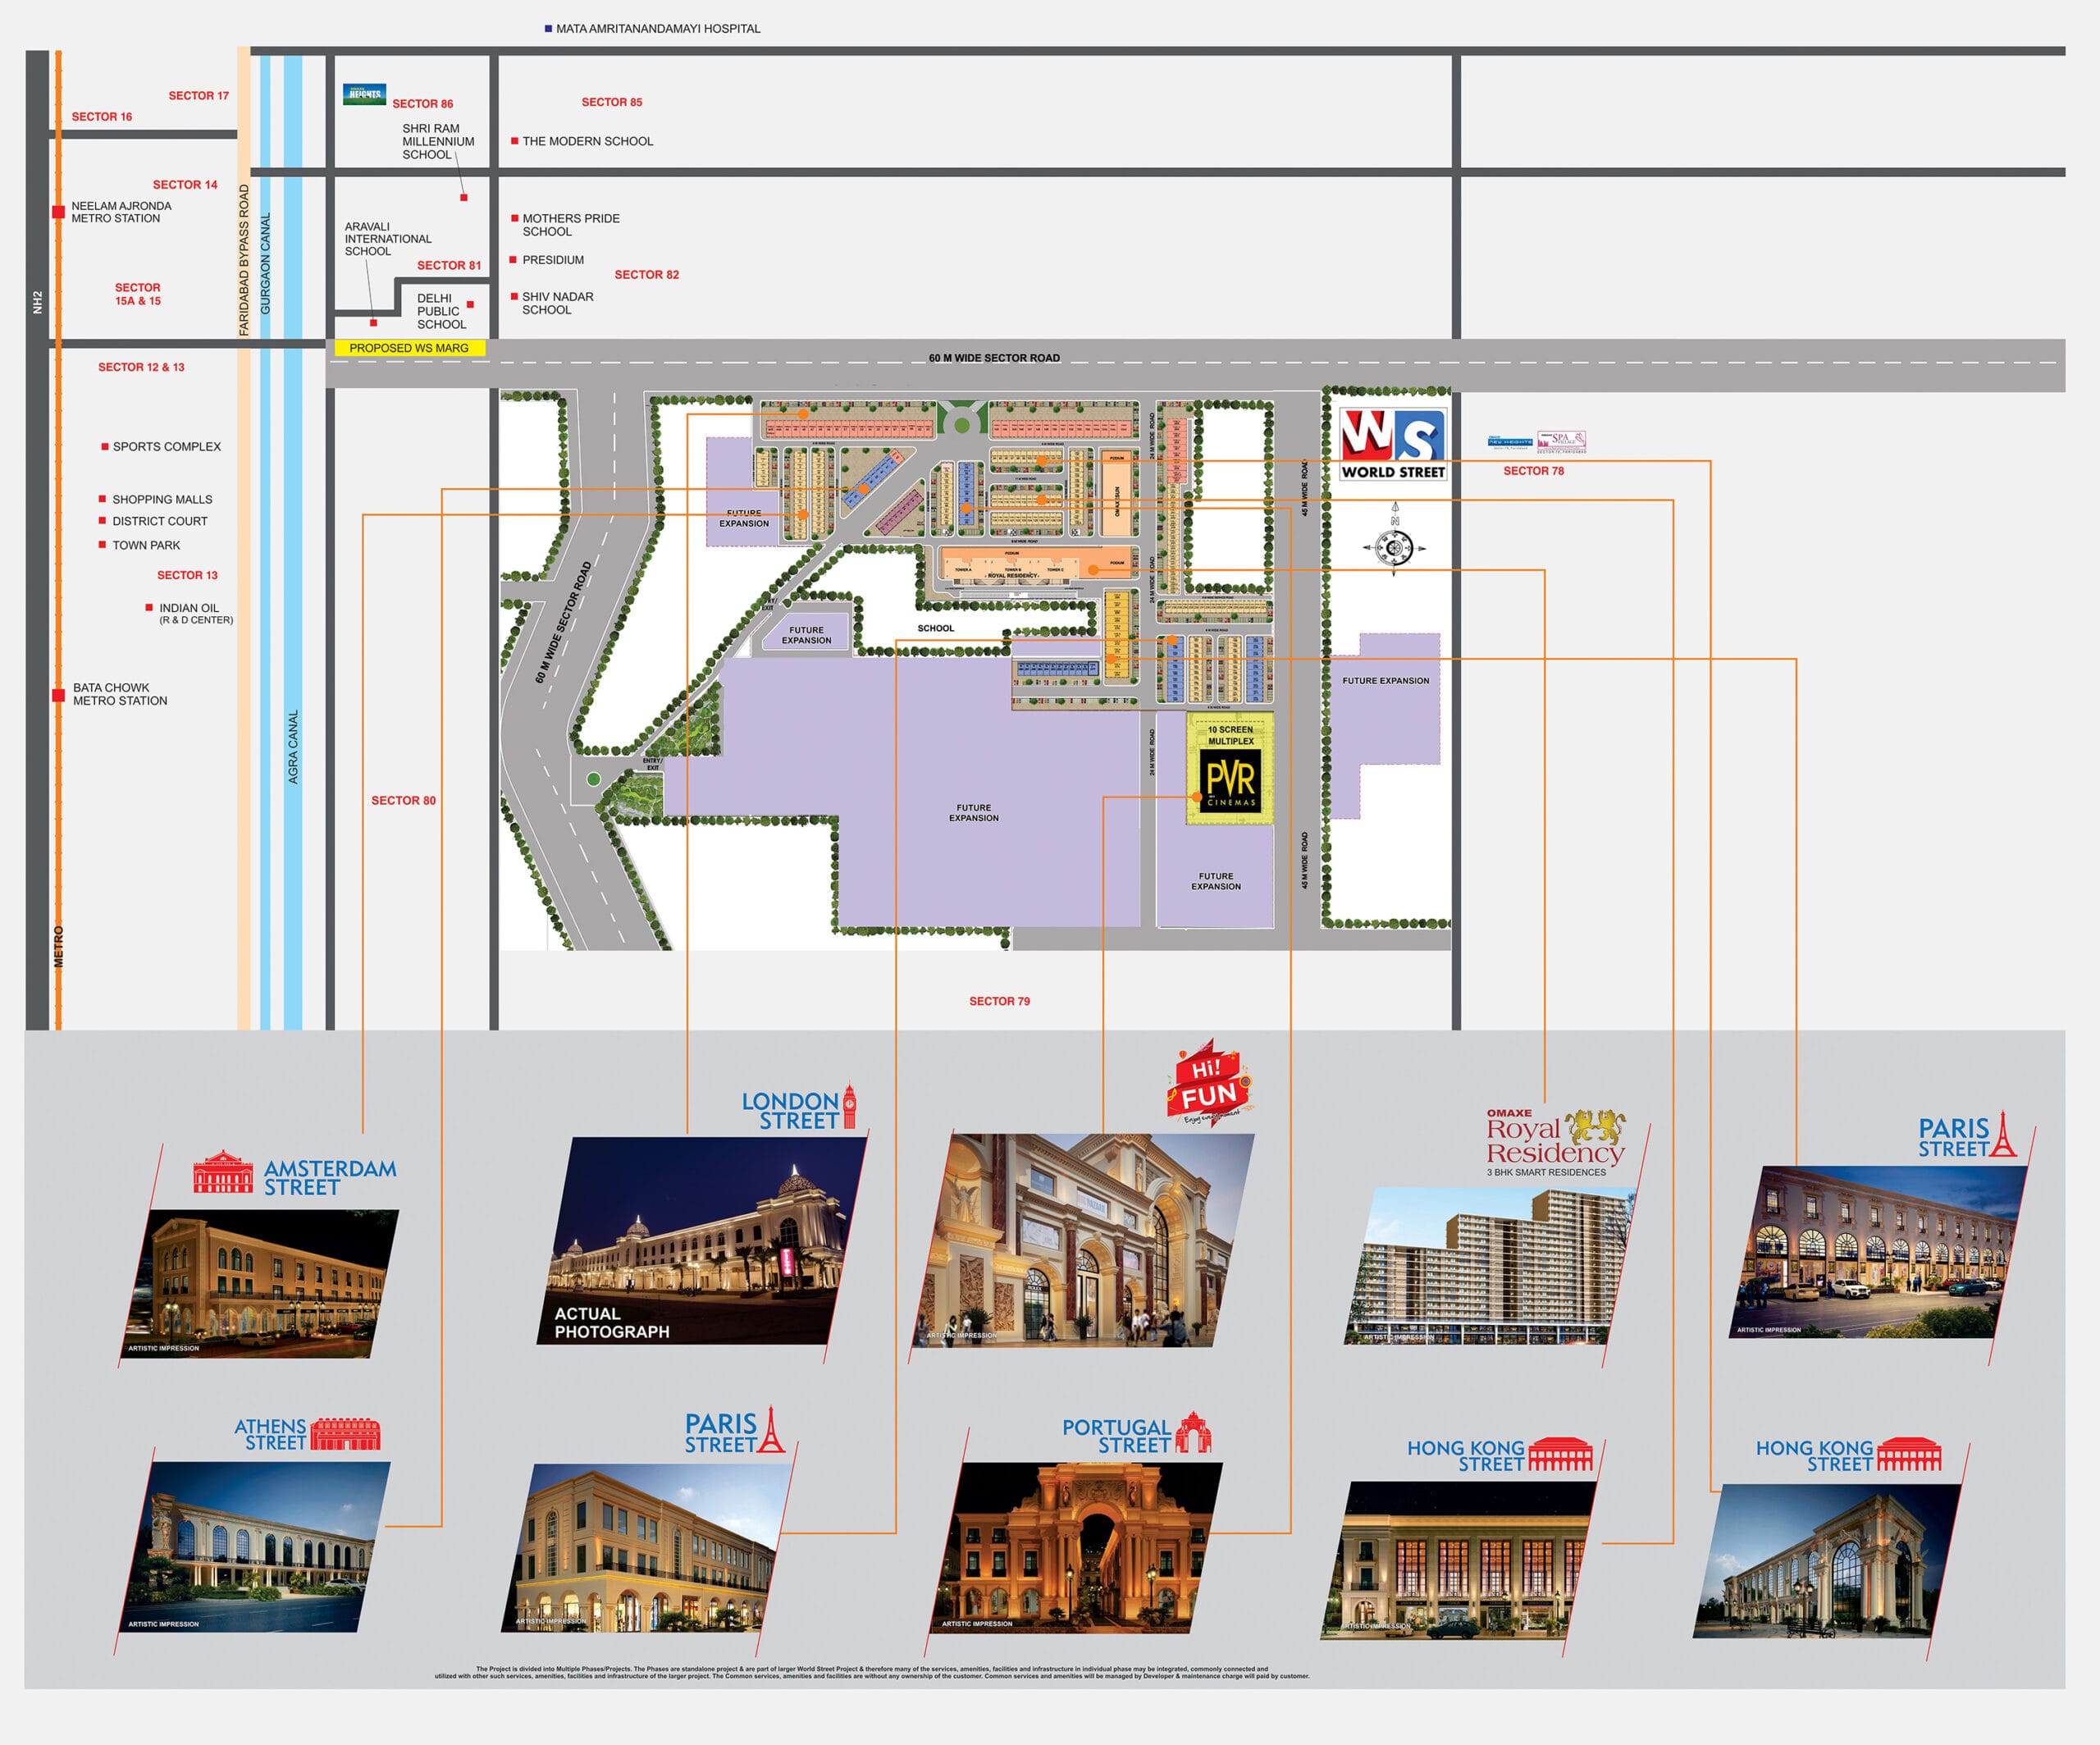The height and width of the screenshot is (1745, 2100).
Task: Click the Mata Amritanandamayi Hospital label
Action: tap(657, 29)
